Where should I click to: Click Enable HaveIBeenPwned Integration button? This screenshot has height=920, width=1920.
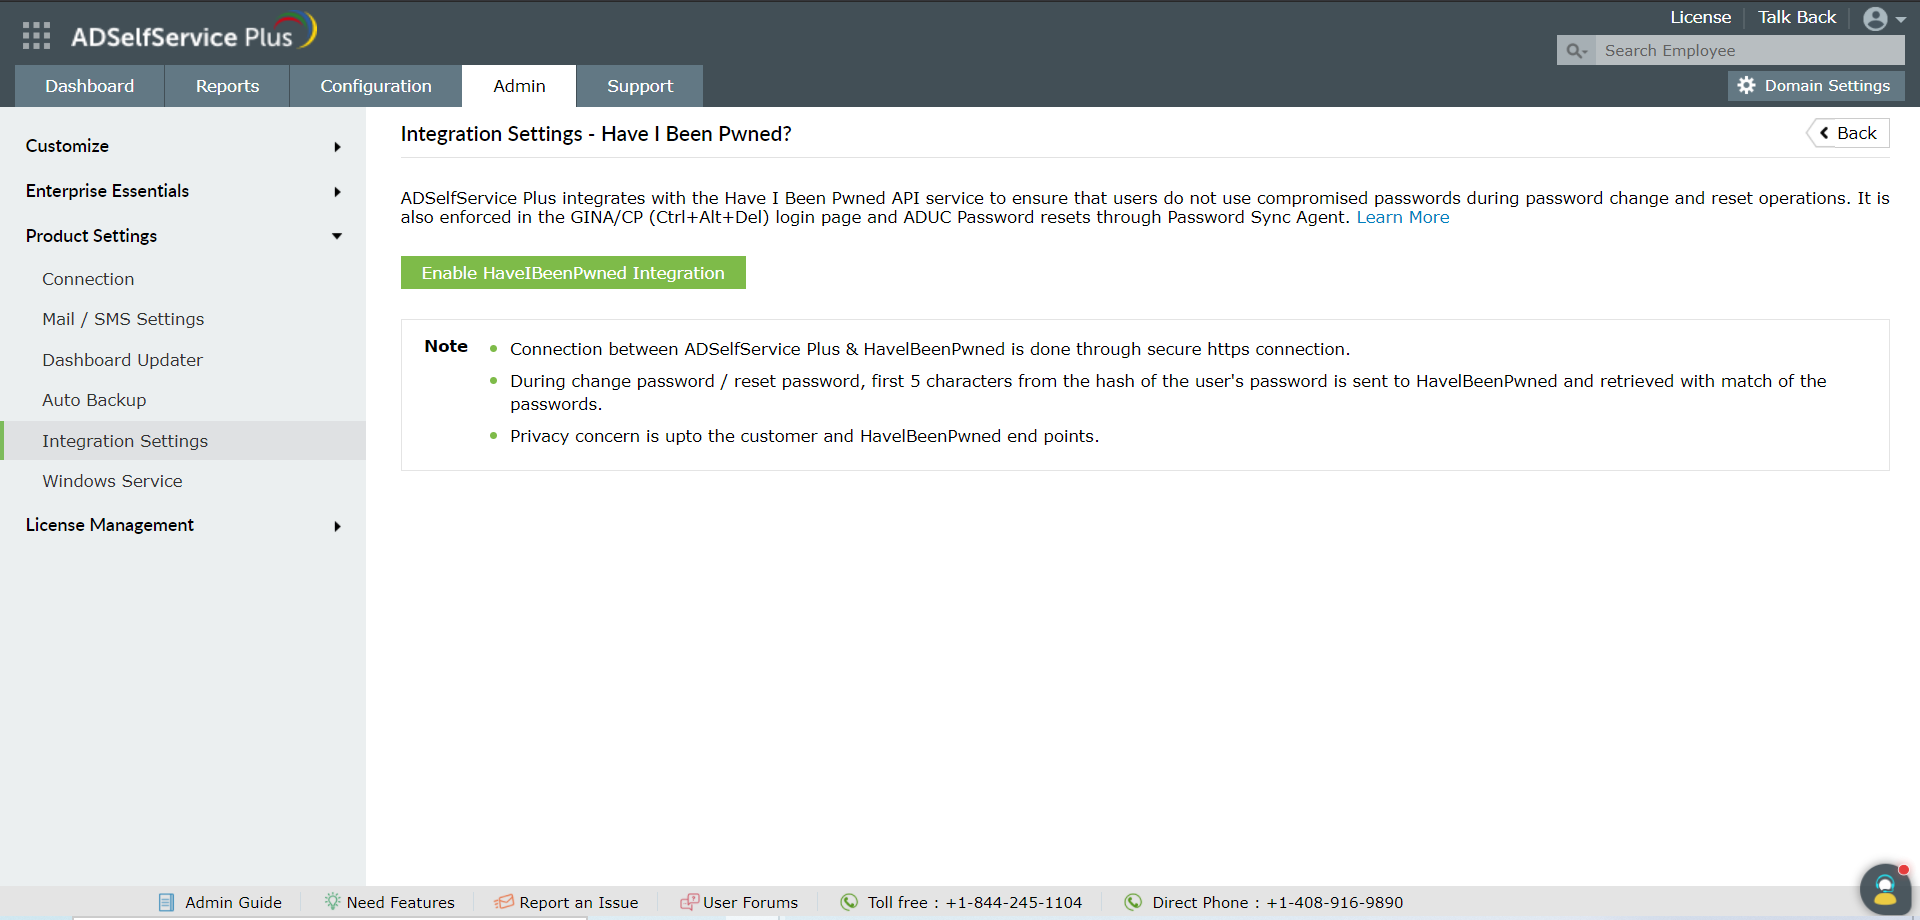573,273
